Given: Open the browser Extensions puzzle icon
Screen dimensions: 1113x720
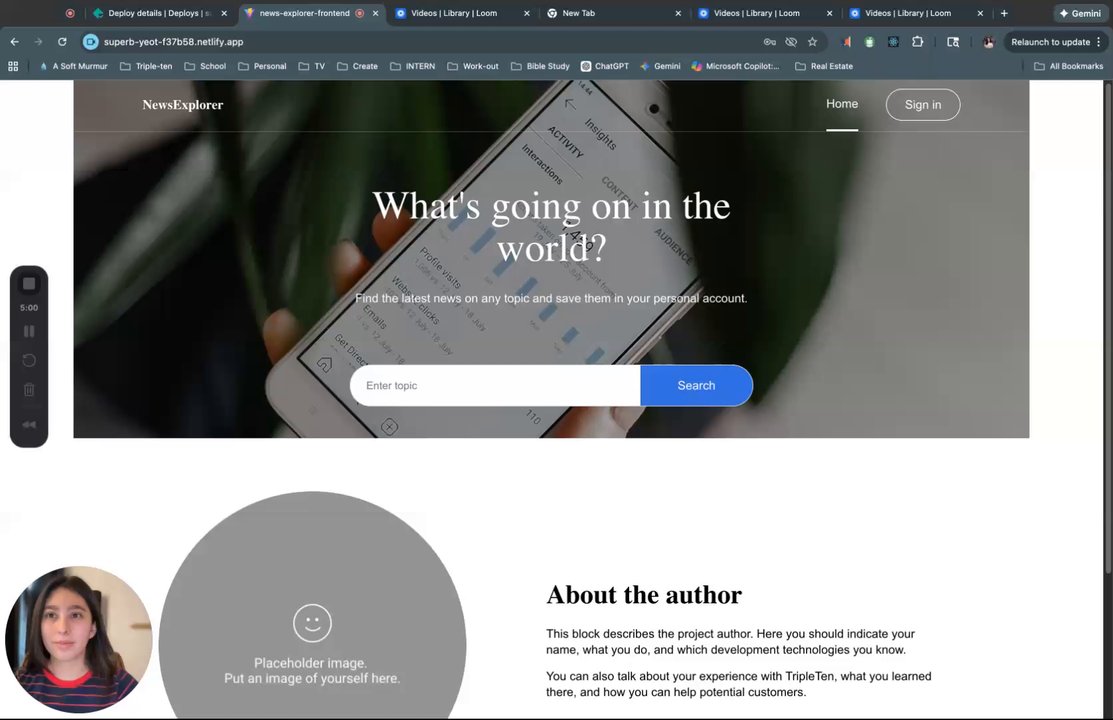Looking at the screenshot, I should (918, 42).
